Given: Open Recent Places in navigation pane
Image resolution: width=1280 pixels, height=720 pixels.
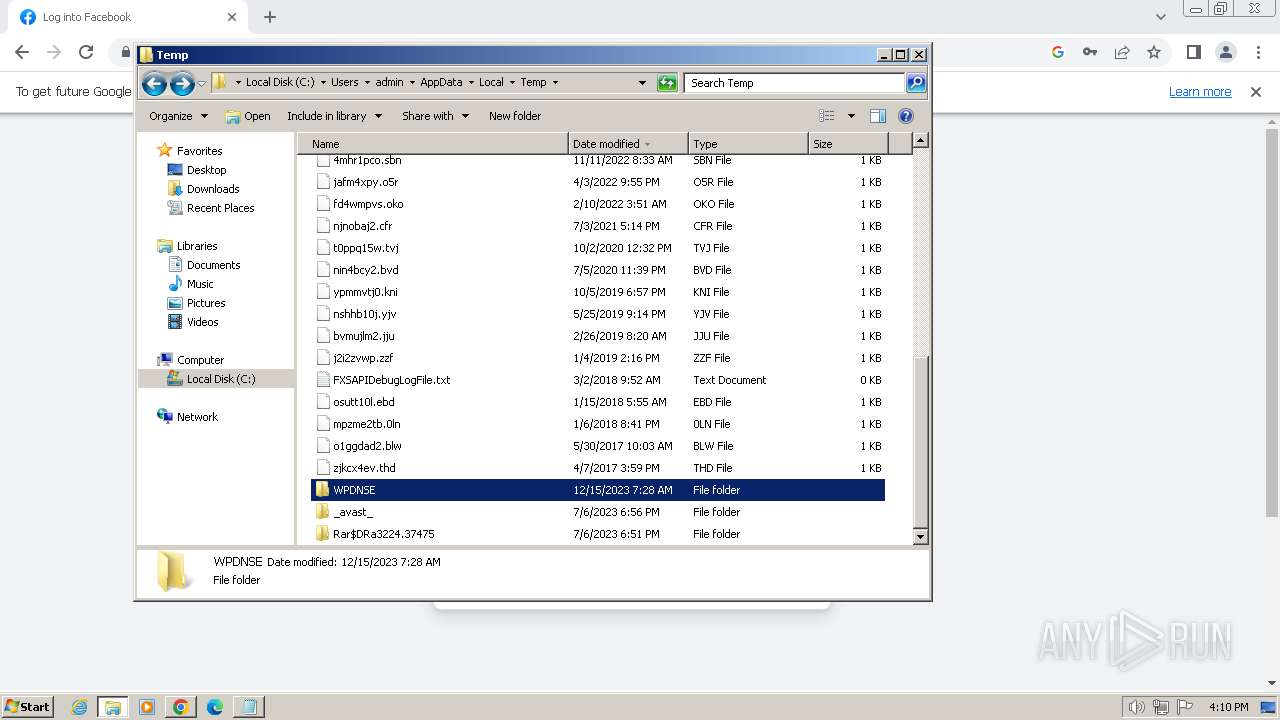Looking at the screenshot, I should pyautogui.click(x=220, y=208).
